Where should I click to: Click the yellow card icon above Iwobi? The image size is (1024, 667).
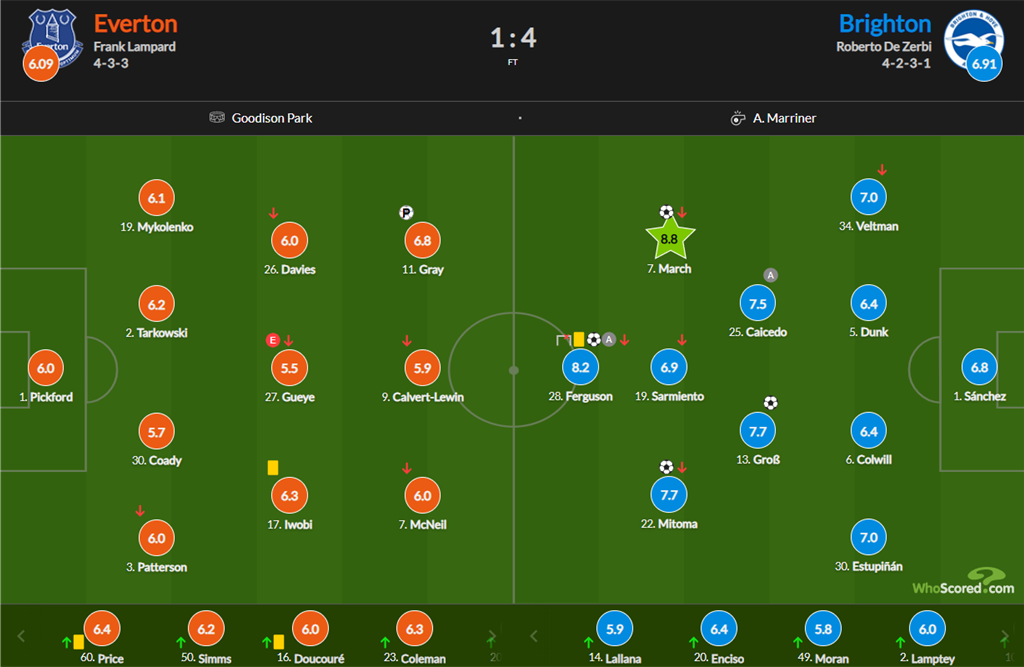[272, 467]
